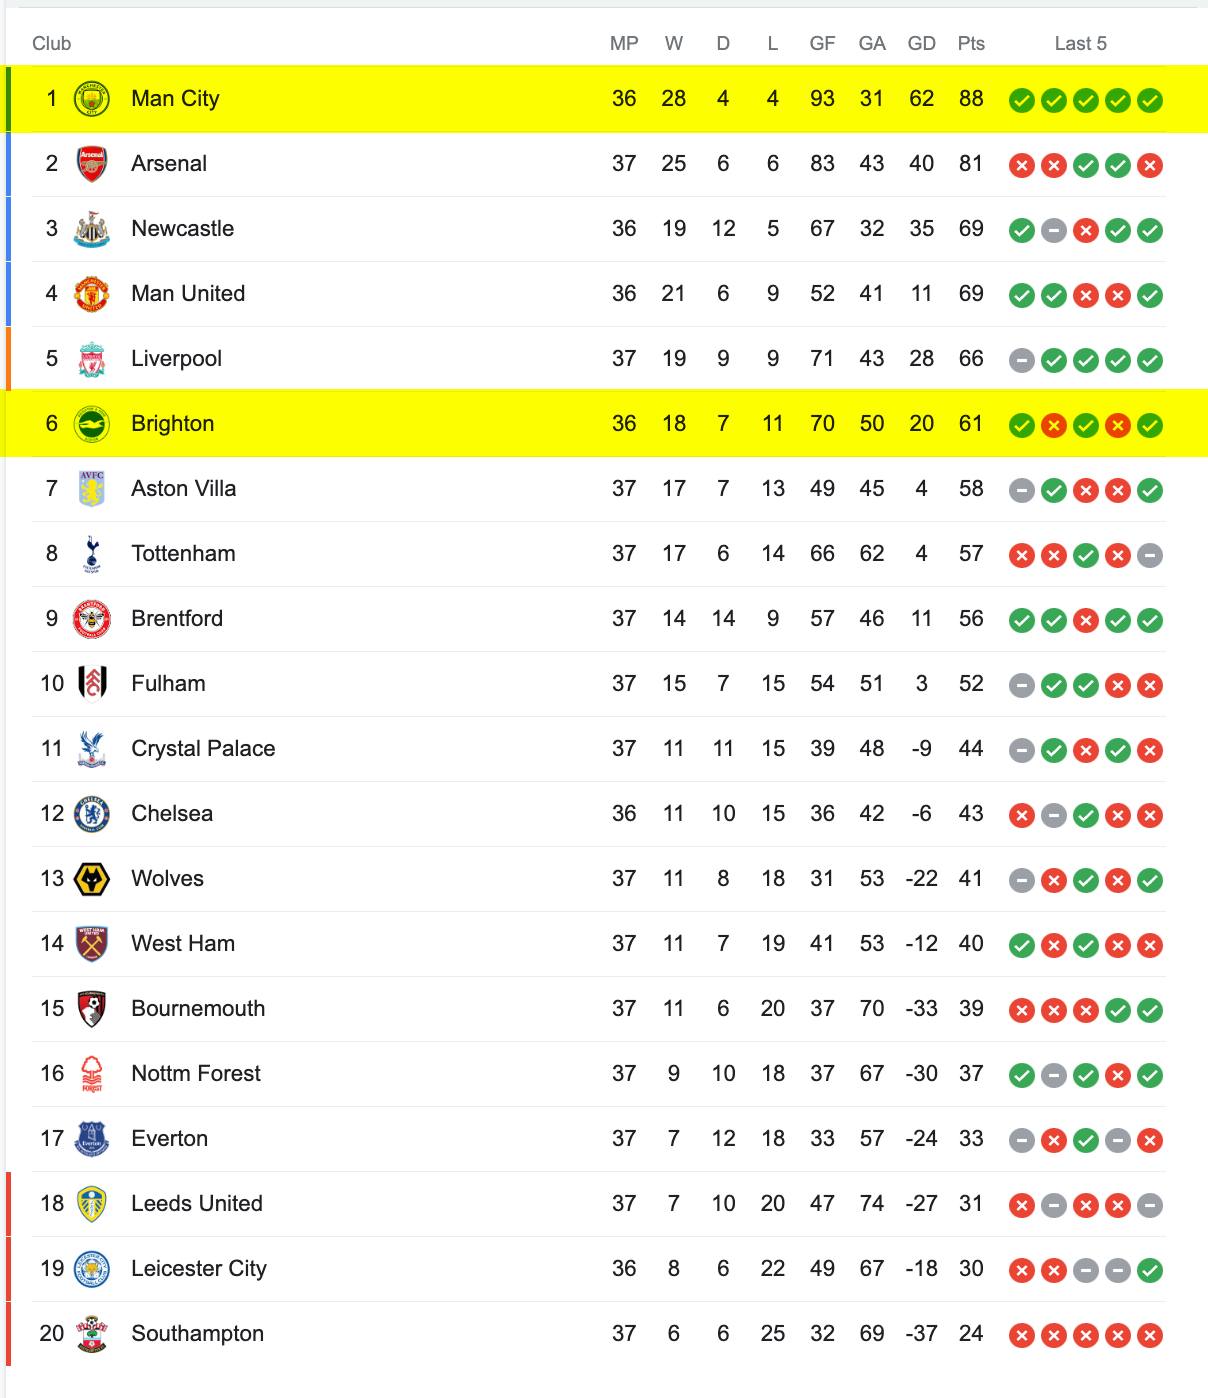Open the Leicester City team link
The height and width of the screenshot is (1398, 1208).
click(x=199, y=1269)
